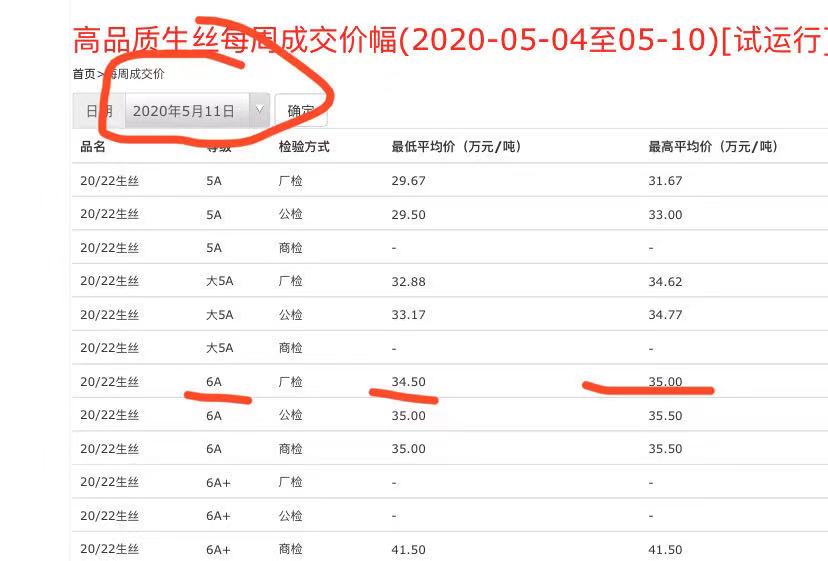Image resolution: width=828 pixels, height=561 pixels.
Task: Go to 首页 breadcrumb link
Action: pos(84,74)
